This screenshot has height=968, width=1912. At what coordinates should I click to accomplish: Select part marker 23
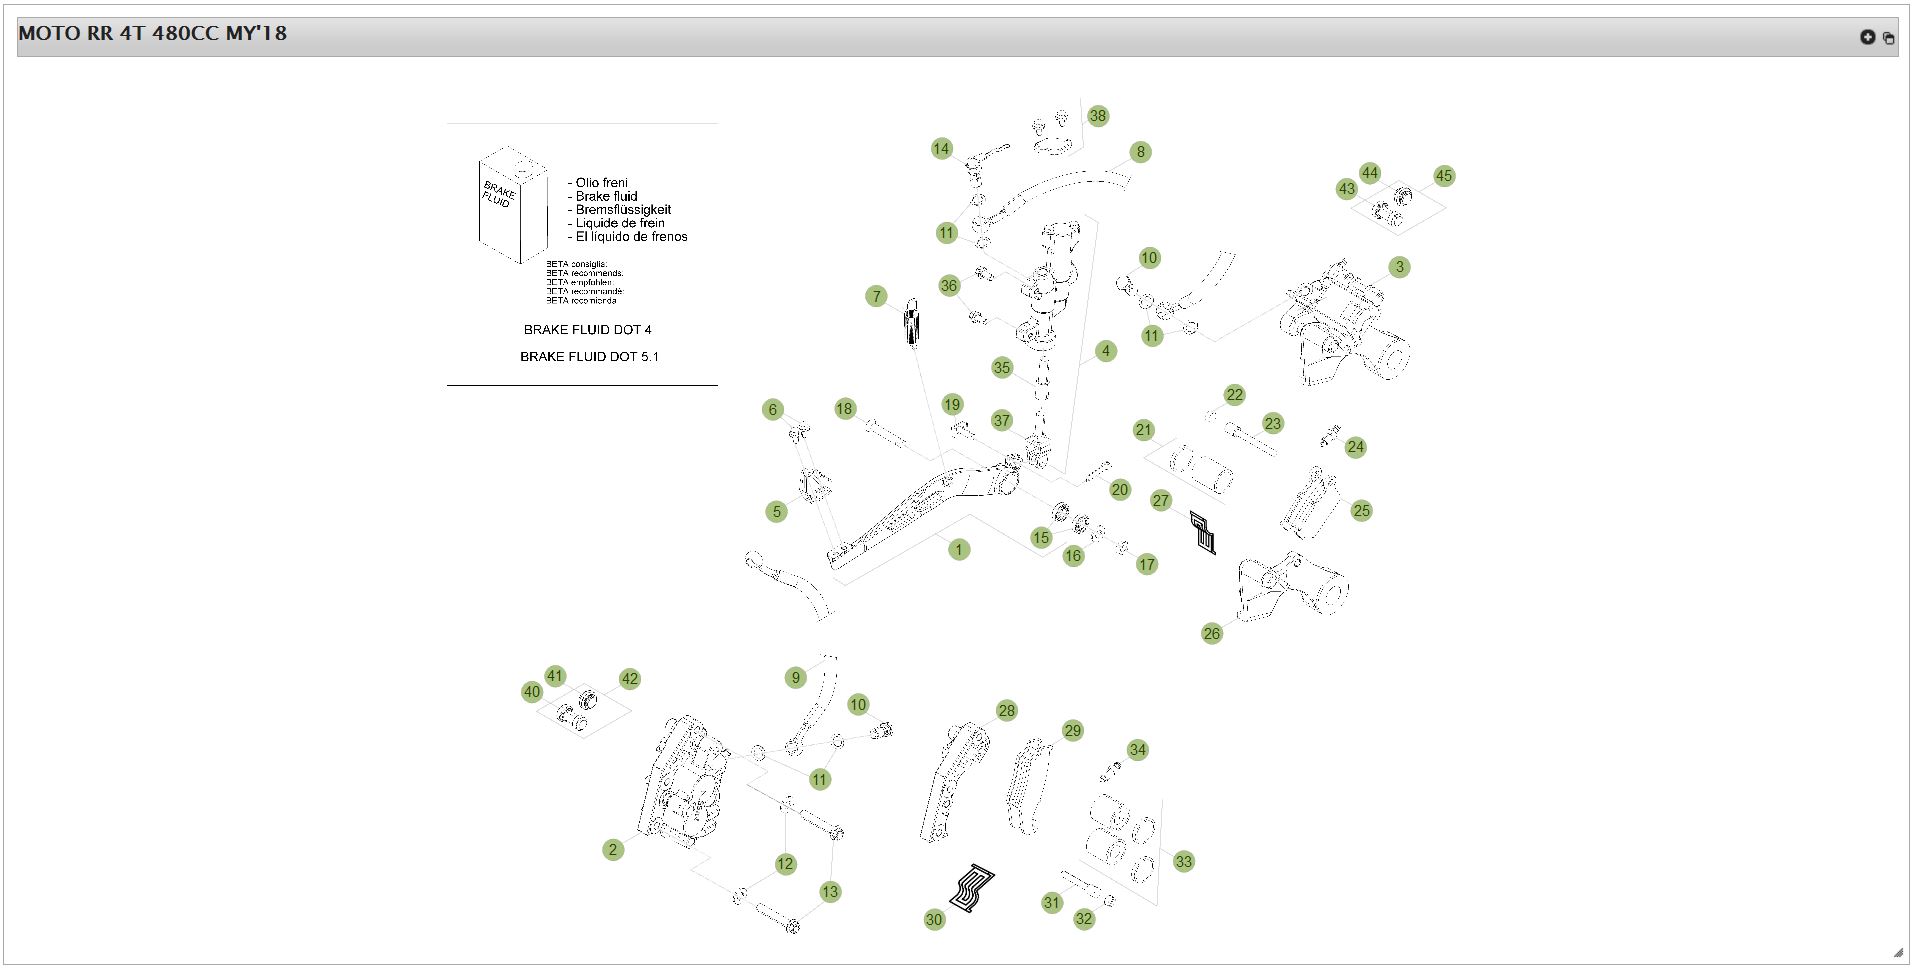coord(1273,424)
